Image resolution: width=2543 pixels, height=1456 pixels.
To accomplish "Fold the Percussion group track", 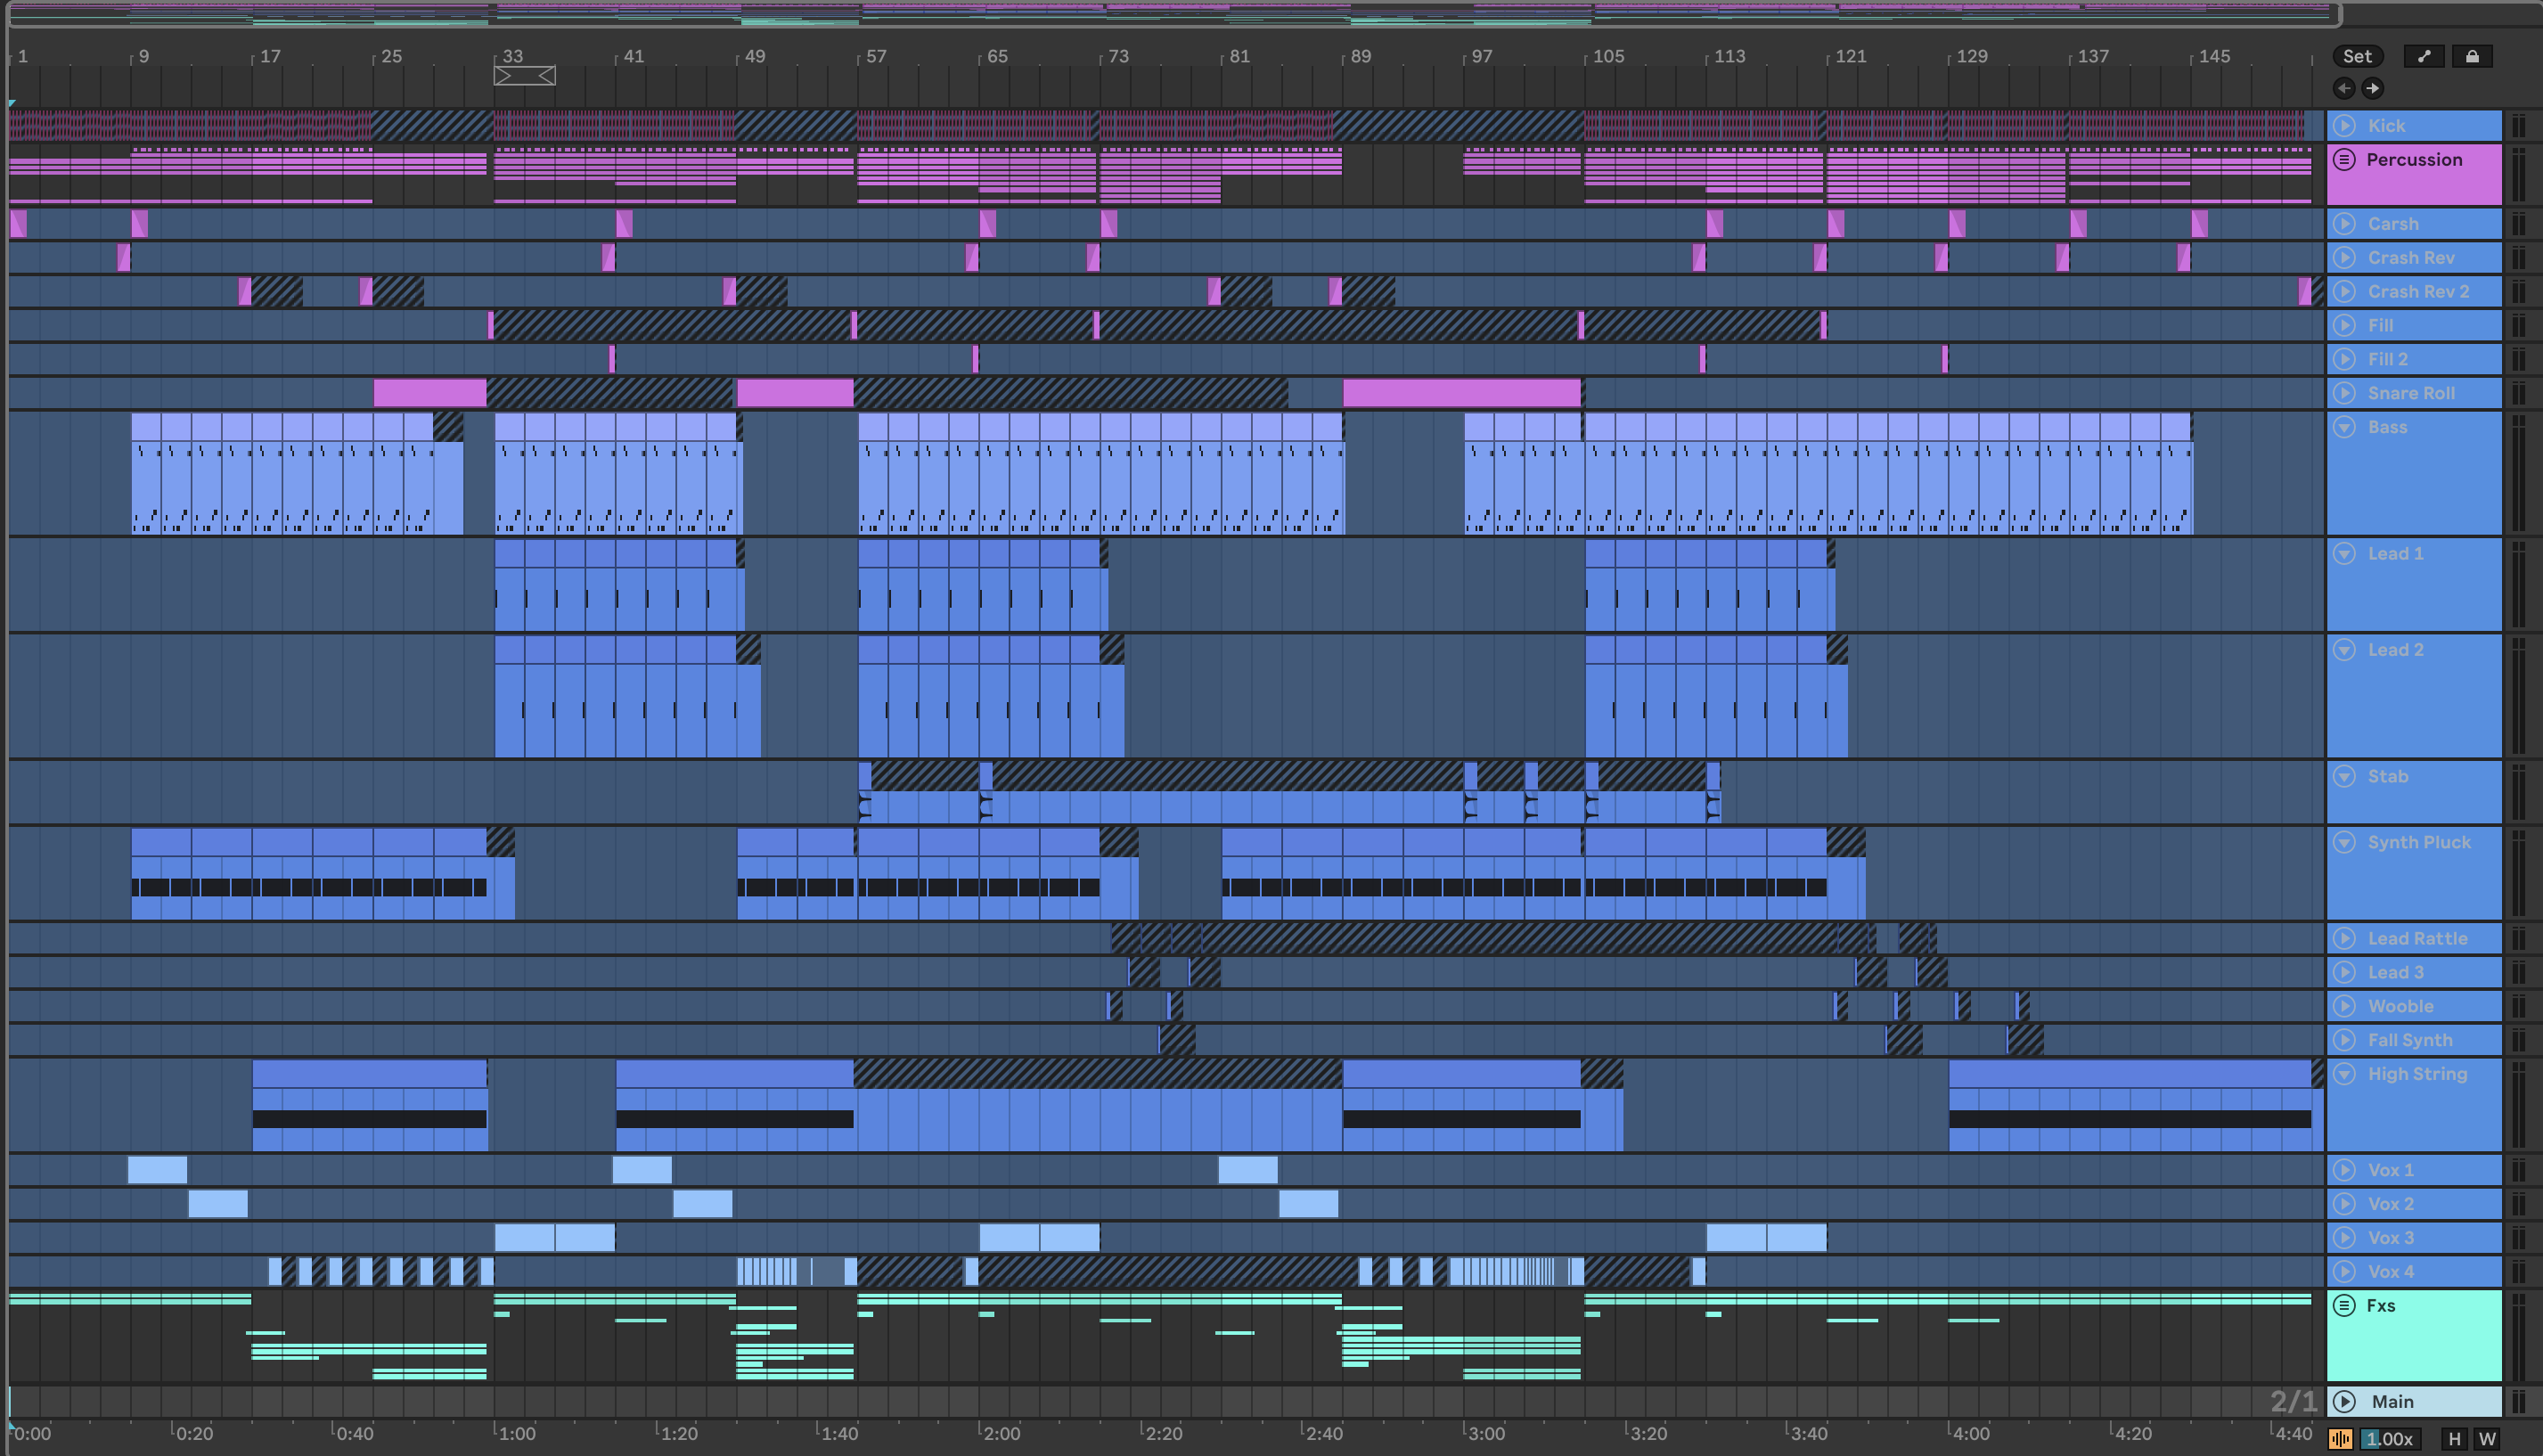I will 2345,160.
